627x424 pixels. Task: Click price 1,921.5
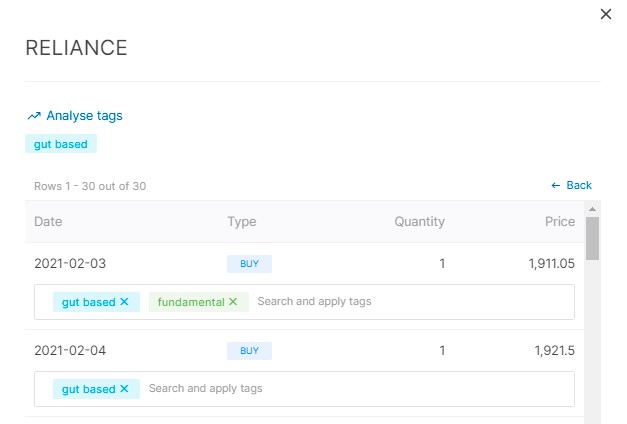coord(555,351)
